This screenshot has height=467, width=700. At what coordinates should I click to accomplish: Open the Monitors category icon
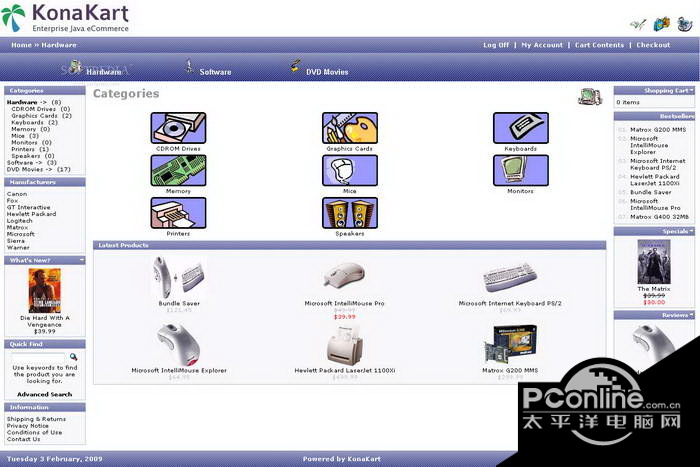[x=521, y=170]
